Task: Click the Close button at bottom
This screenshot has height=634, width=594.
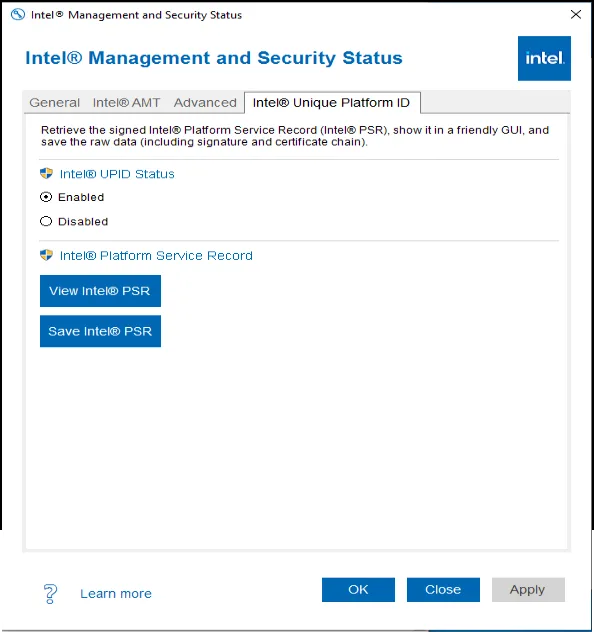Action: [443, 590]
